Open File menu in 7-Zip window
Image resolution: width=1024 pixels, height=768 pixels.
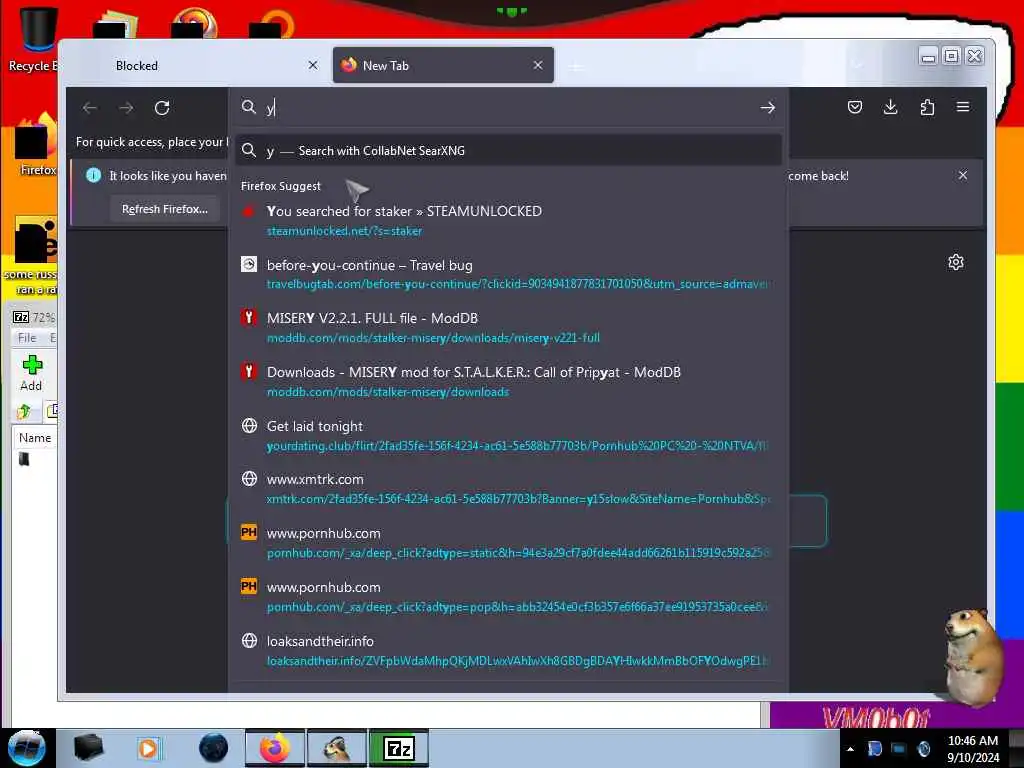coord(27,338)
